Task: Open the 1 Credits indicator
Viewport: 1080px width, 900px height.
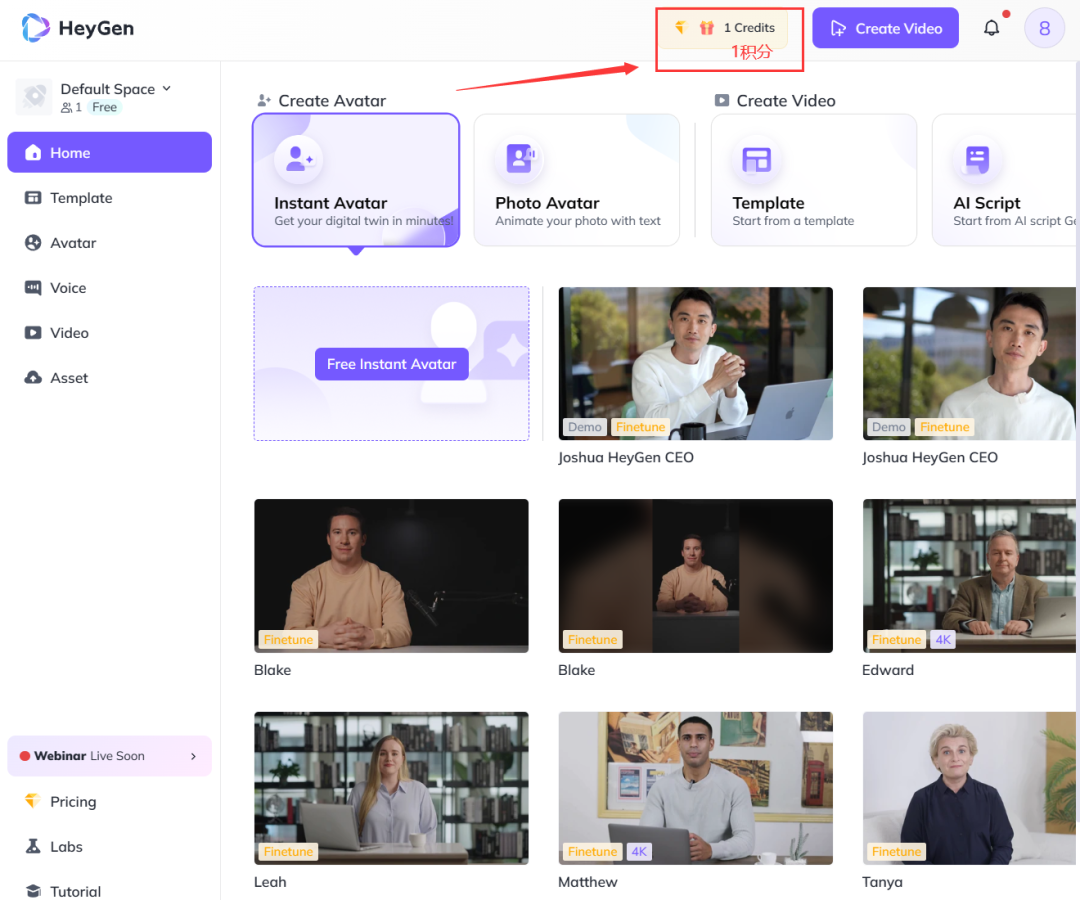Action: click(x=725, y=28)
